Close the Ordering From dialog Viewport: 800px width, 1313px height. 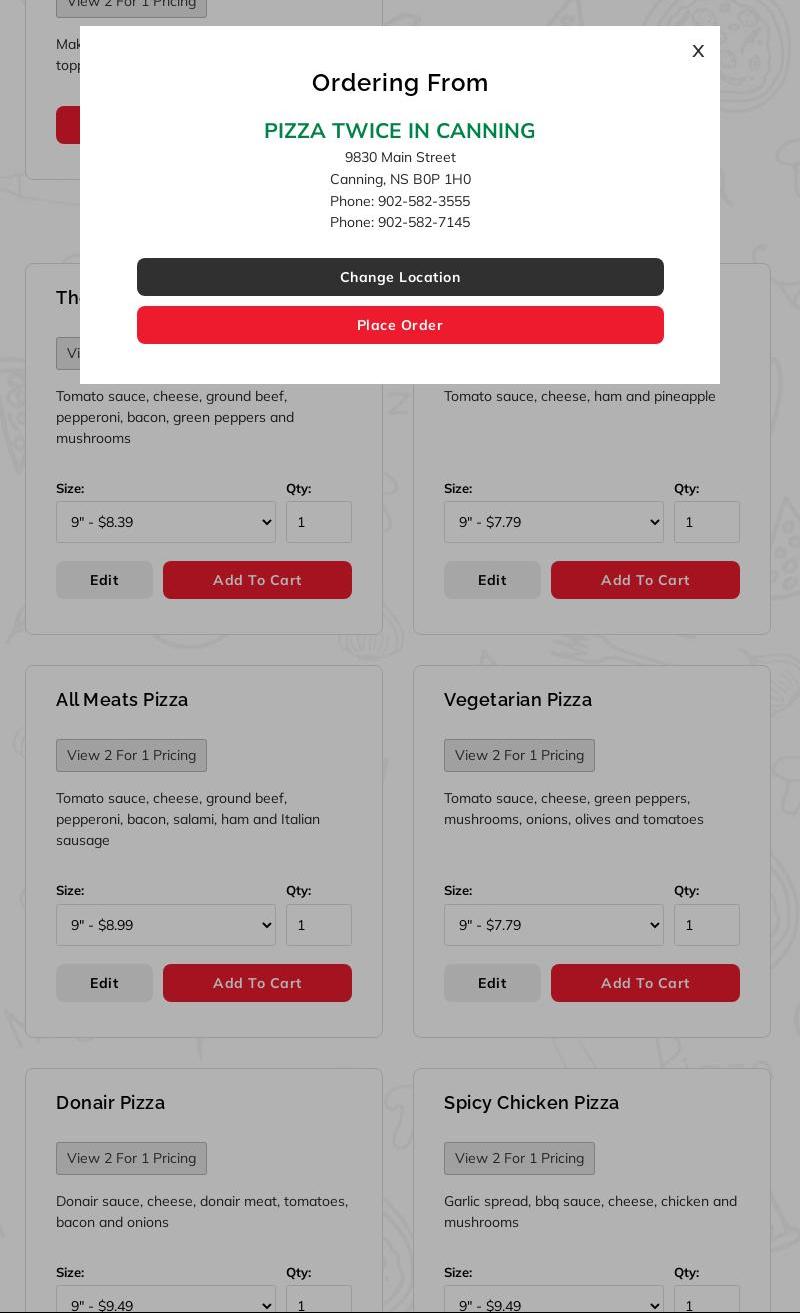tap(698, 51)
